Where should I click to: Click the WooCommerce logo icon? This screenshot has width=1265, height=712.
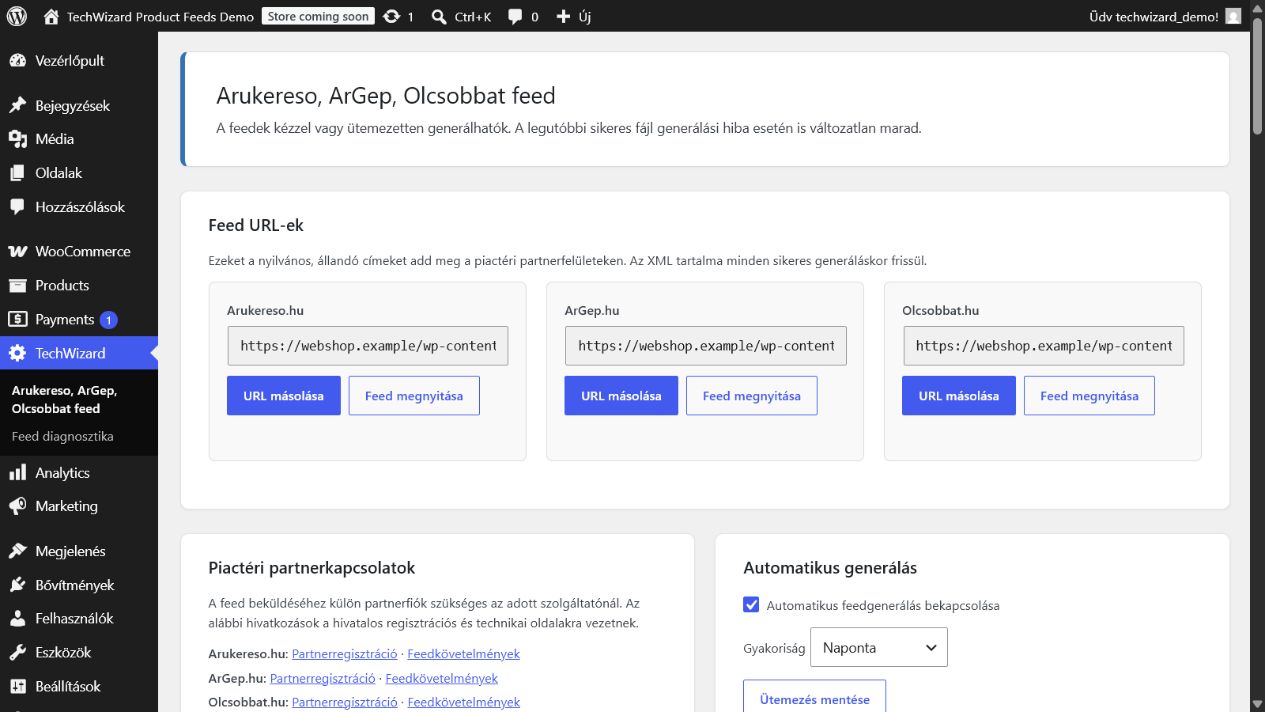click(x=17, y=252)
